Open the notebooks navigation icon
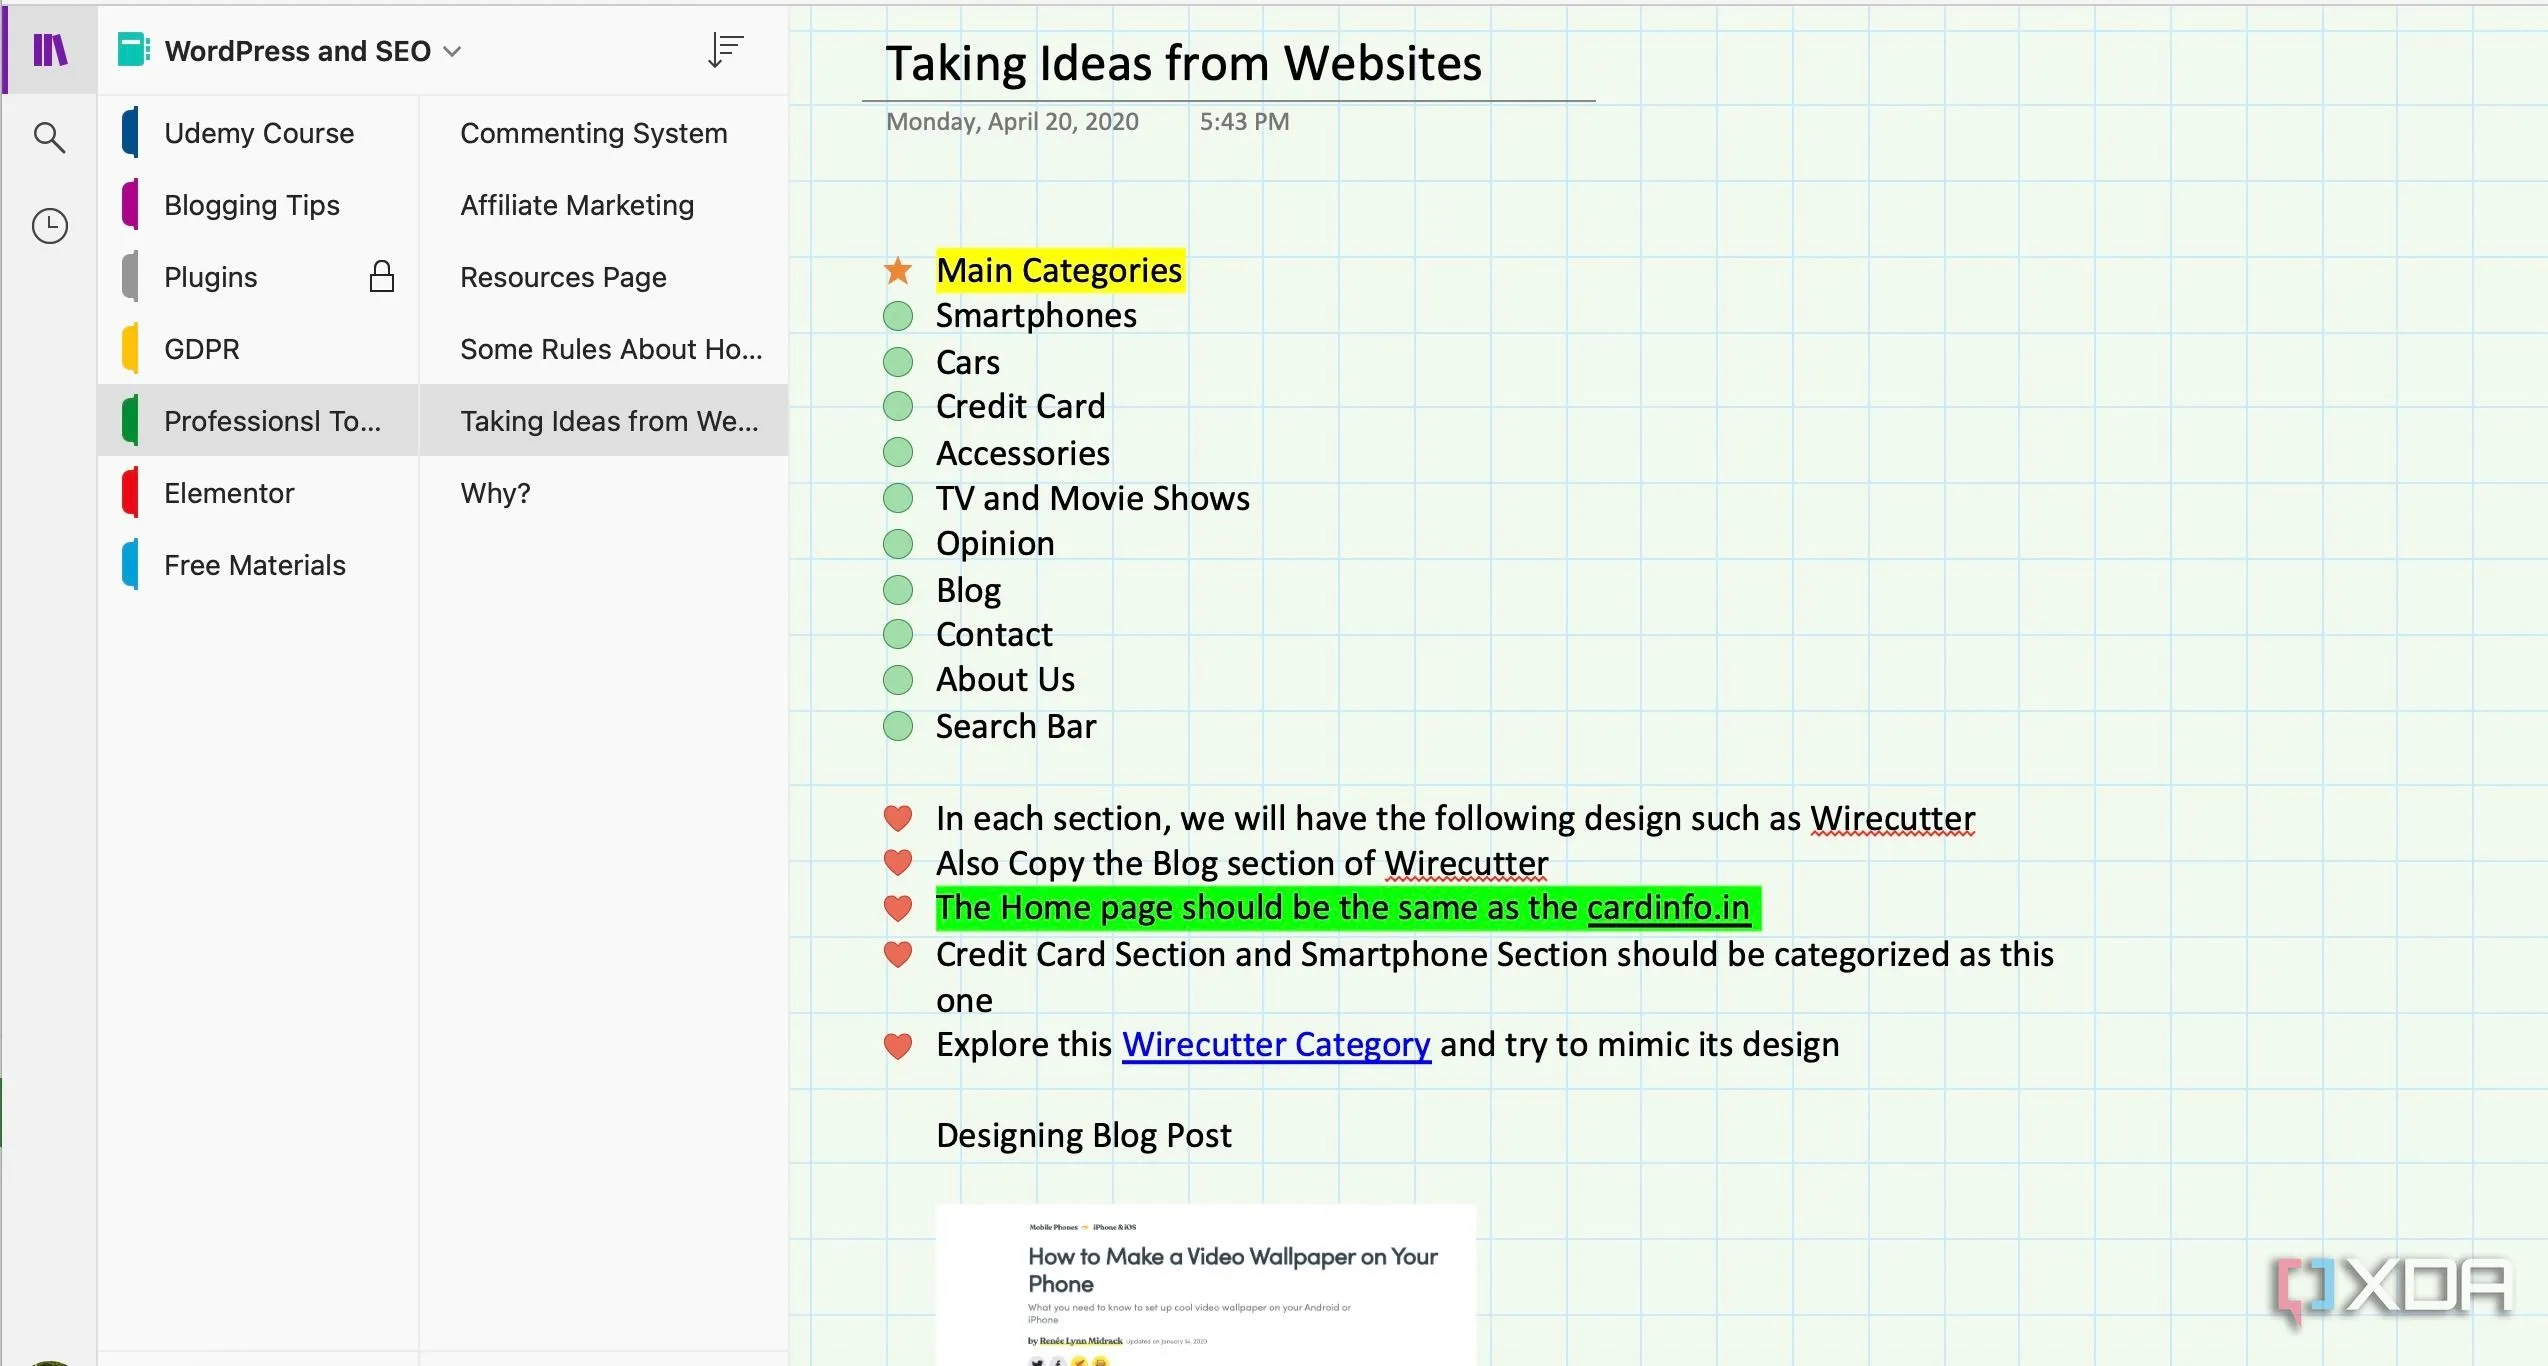This screenshot has width=2548, height=1366. (50, 50)
